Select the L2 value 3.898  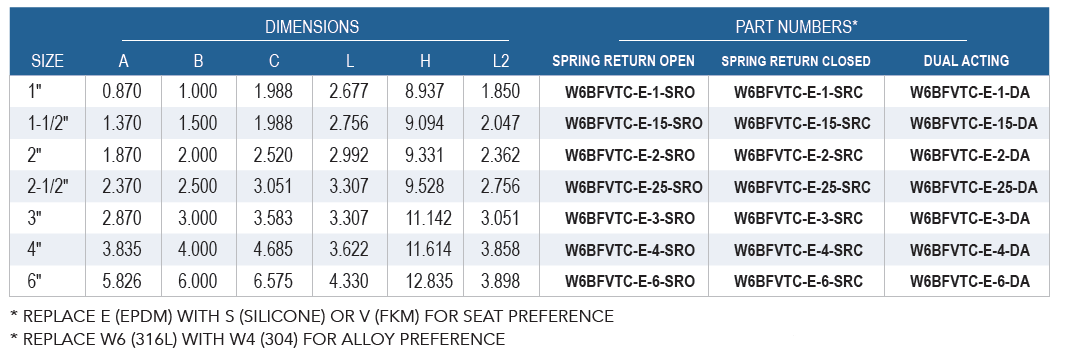click(x=500, y=282)
